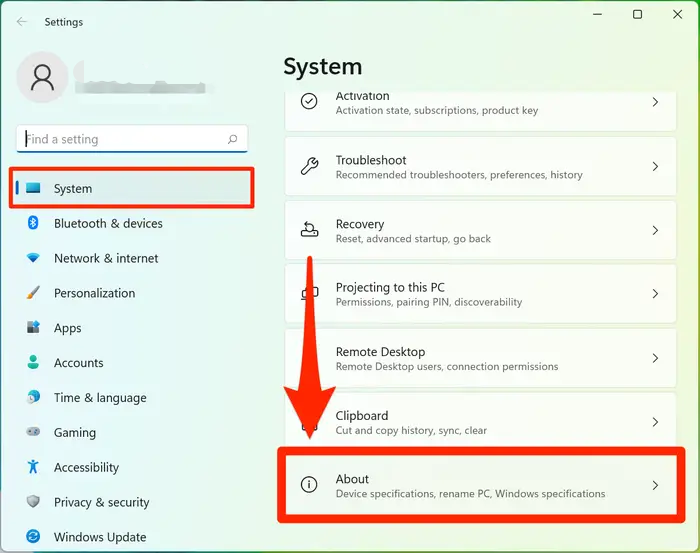Open Clipboard title text
This screenshot has height=553, width=700.
[362, 416]
